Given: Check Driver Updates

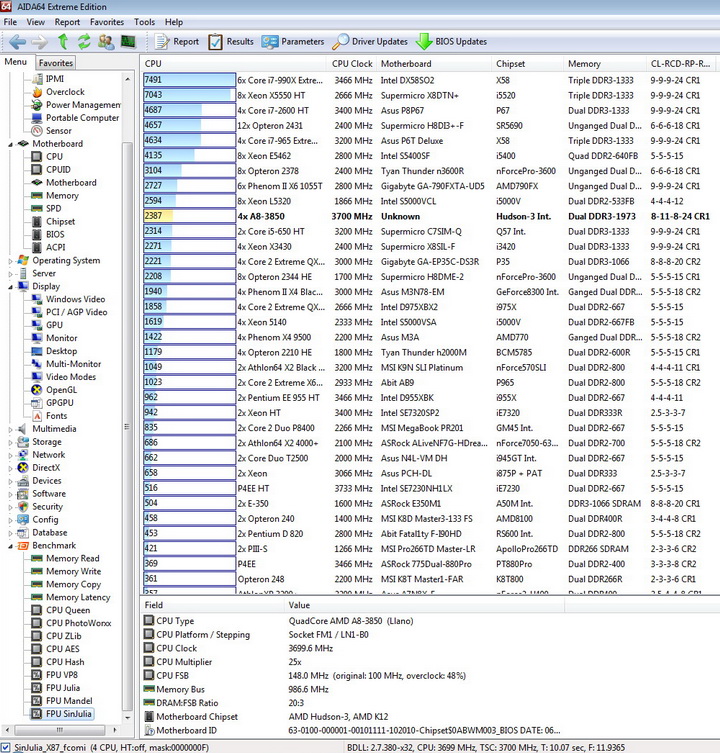Looking at the screenshot, I should click(x=370, y=42).
